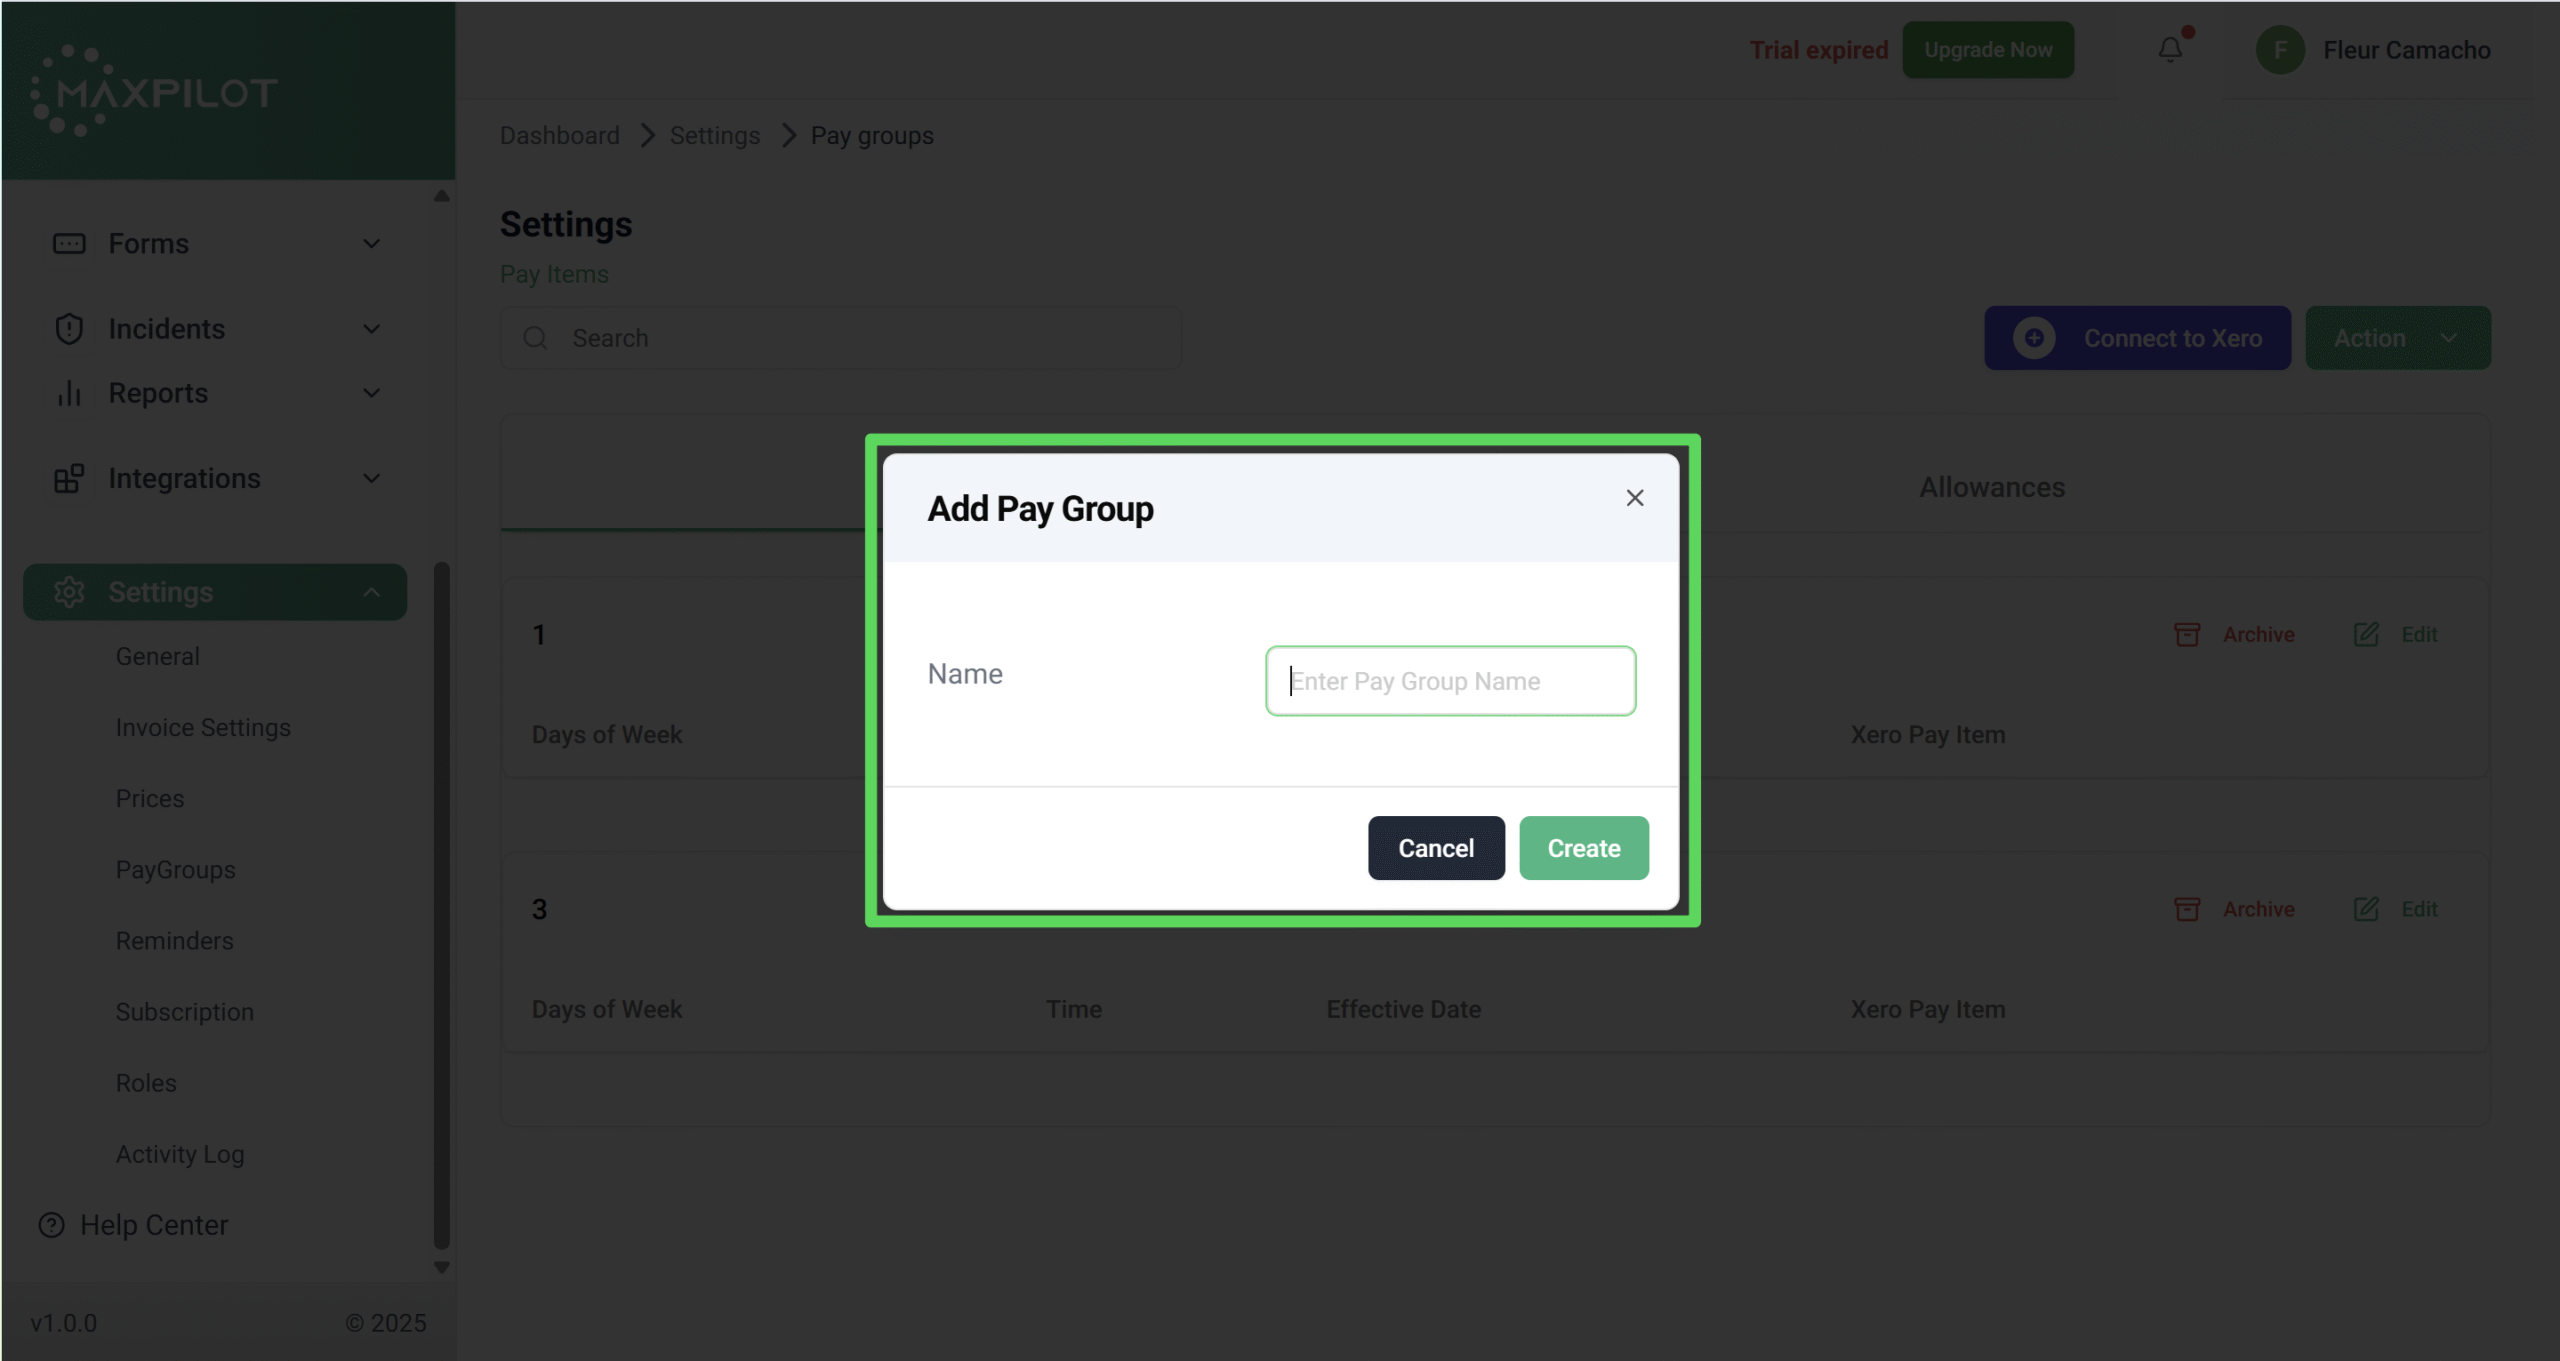This screenshot has width=2560, height=1361.
Task: Click the Forms sidebar icon
Action: tap(69, 244)
